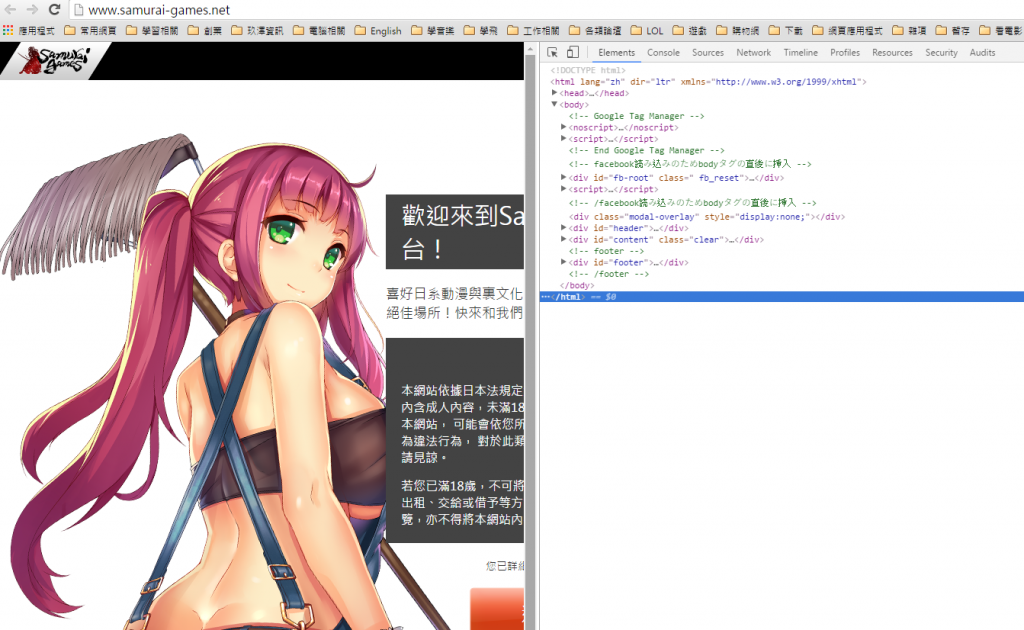Open the 看電影 bookmark folder
Screen dimensions: 1024x630
(x=1001, y=30)
